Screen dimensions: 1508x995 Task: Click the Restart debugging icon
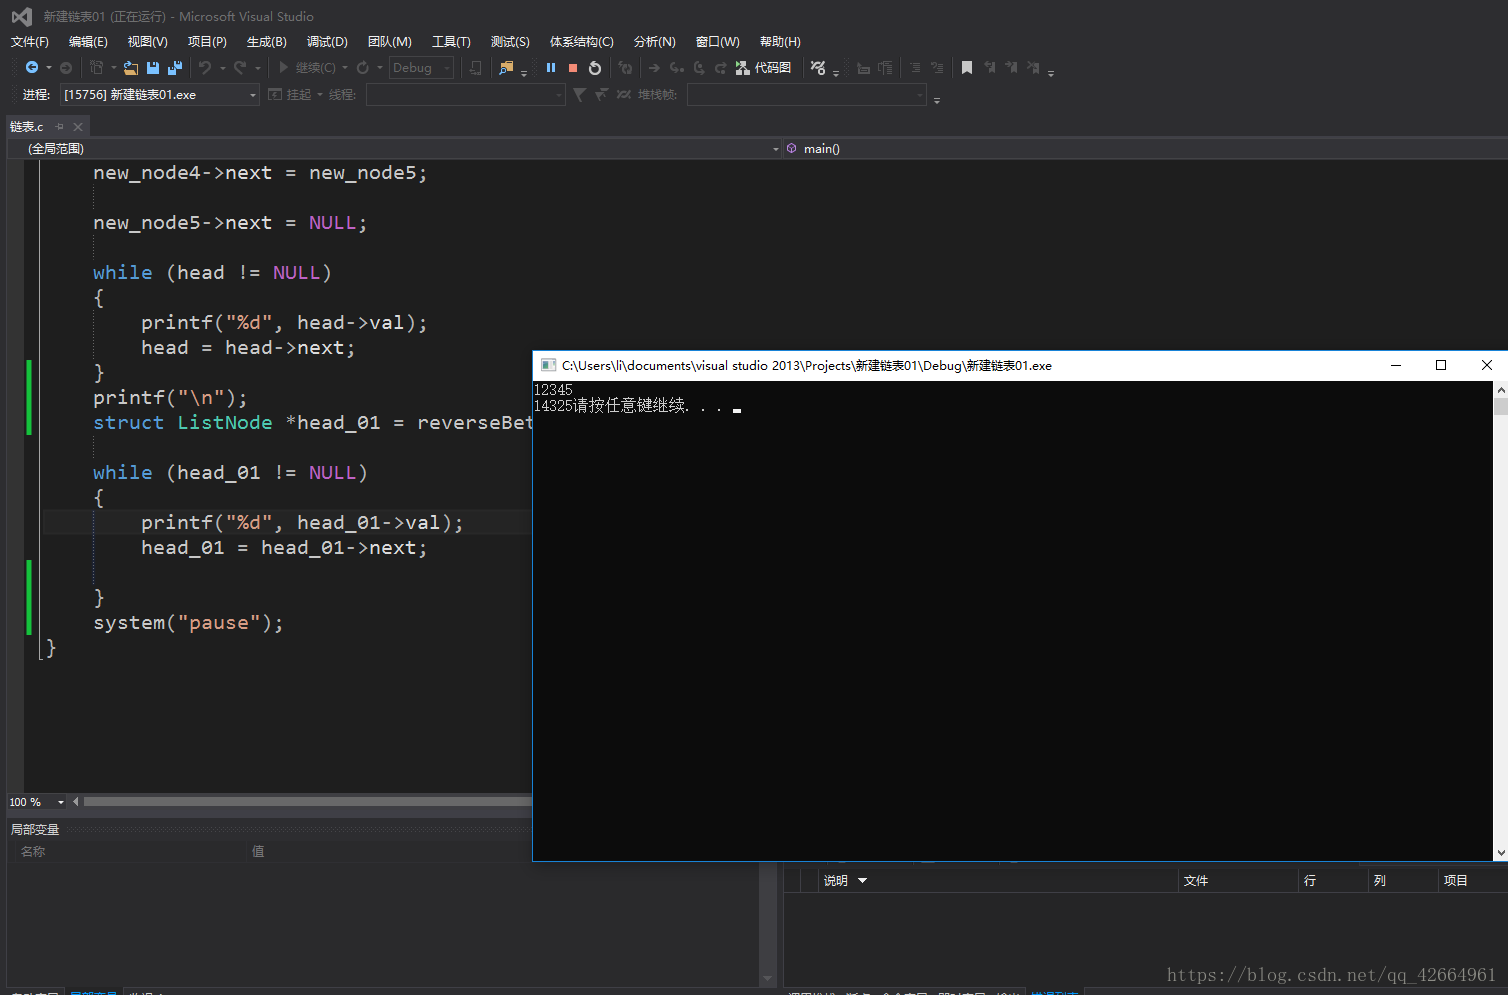595,67
